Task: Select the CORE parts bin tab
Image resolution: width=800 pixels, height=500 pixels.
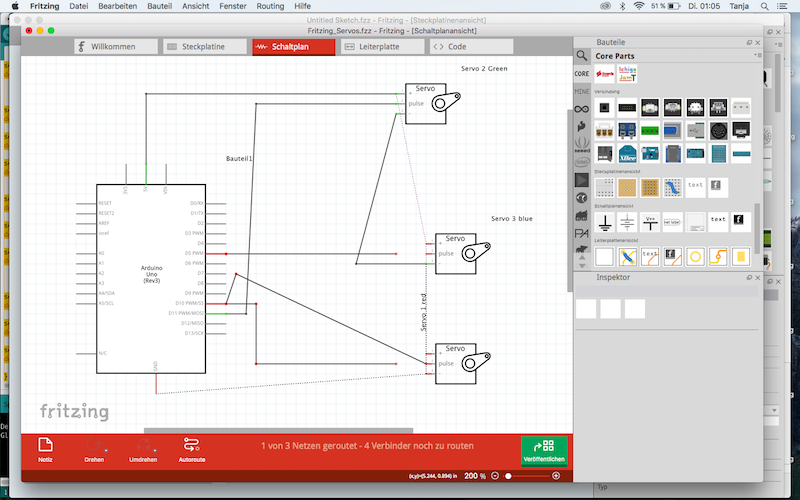Action: coord(582,73)
